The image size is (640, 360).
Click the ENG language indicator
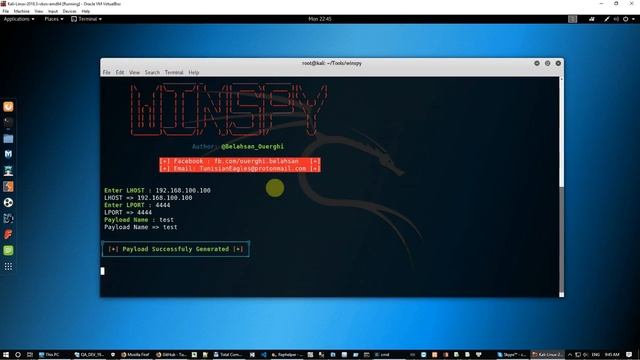pyautogui.click(x=596, y=355)
